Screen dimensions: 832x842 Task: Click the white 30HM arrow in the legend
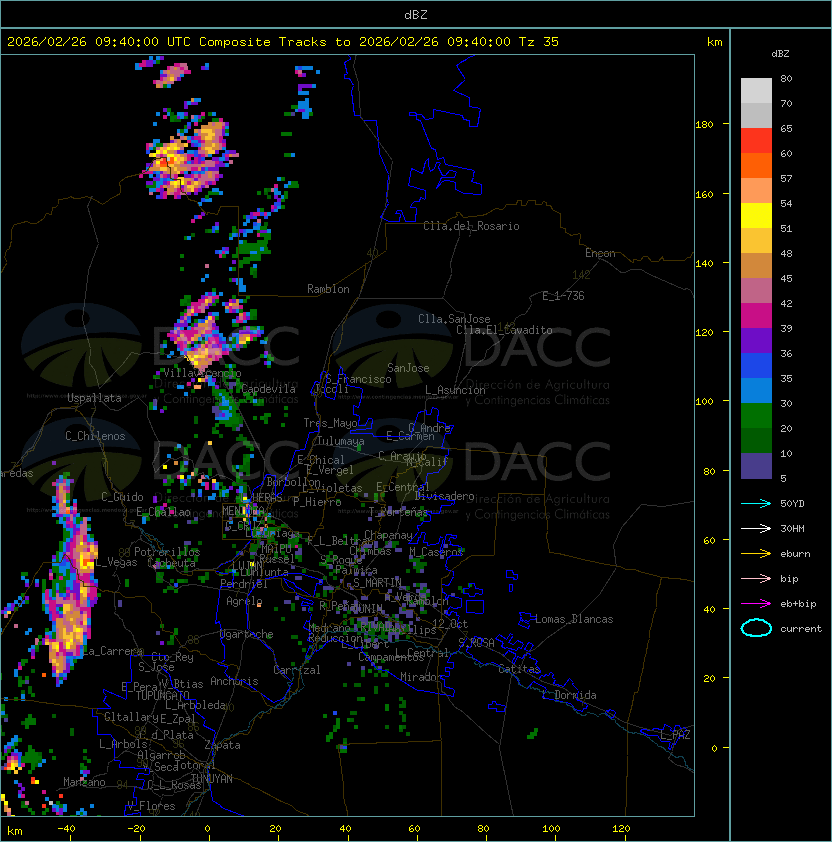tap(756, 528)
